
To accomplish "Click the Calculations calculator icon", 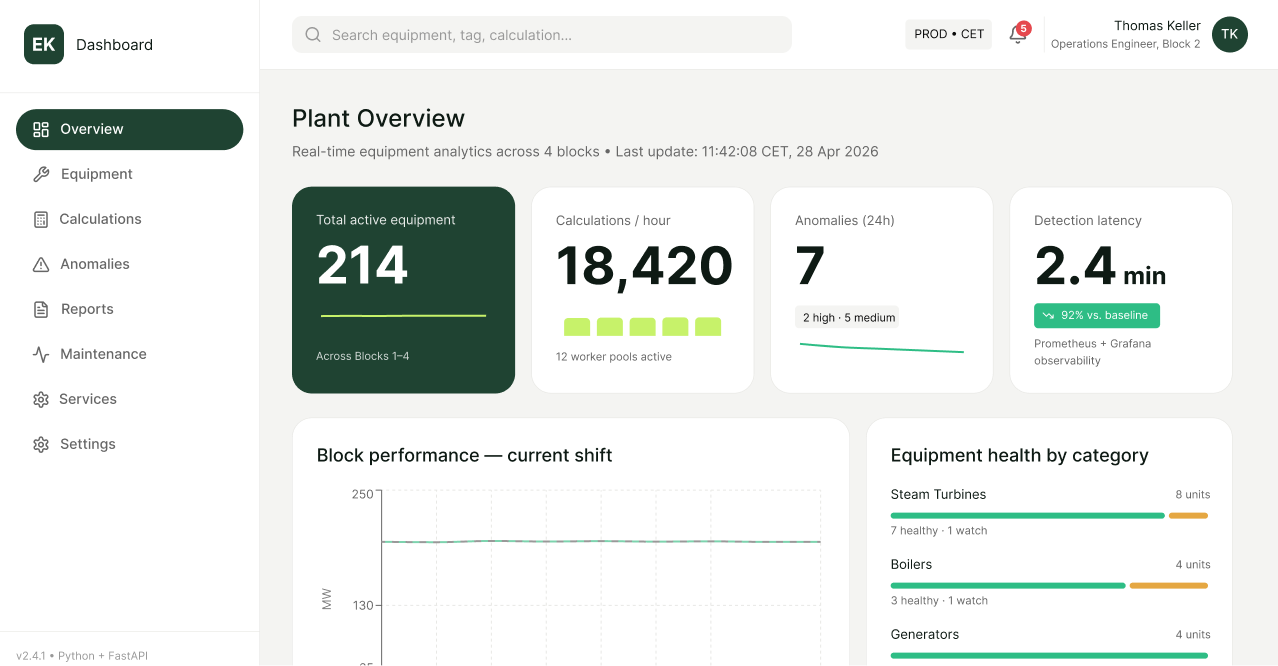I will (x=41, y=219).
